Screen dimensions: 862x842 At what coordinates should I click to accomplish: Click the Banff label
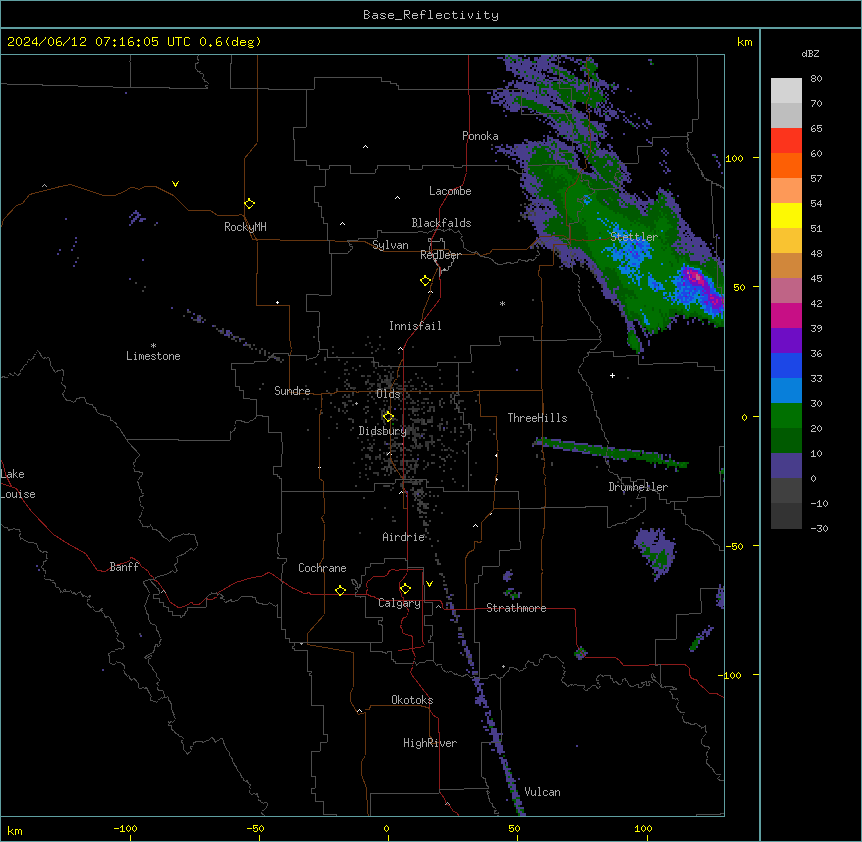coord(124,567)
